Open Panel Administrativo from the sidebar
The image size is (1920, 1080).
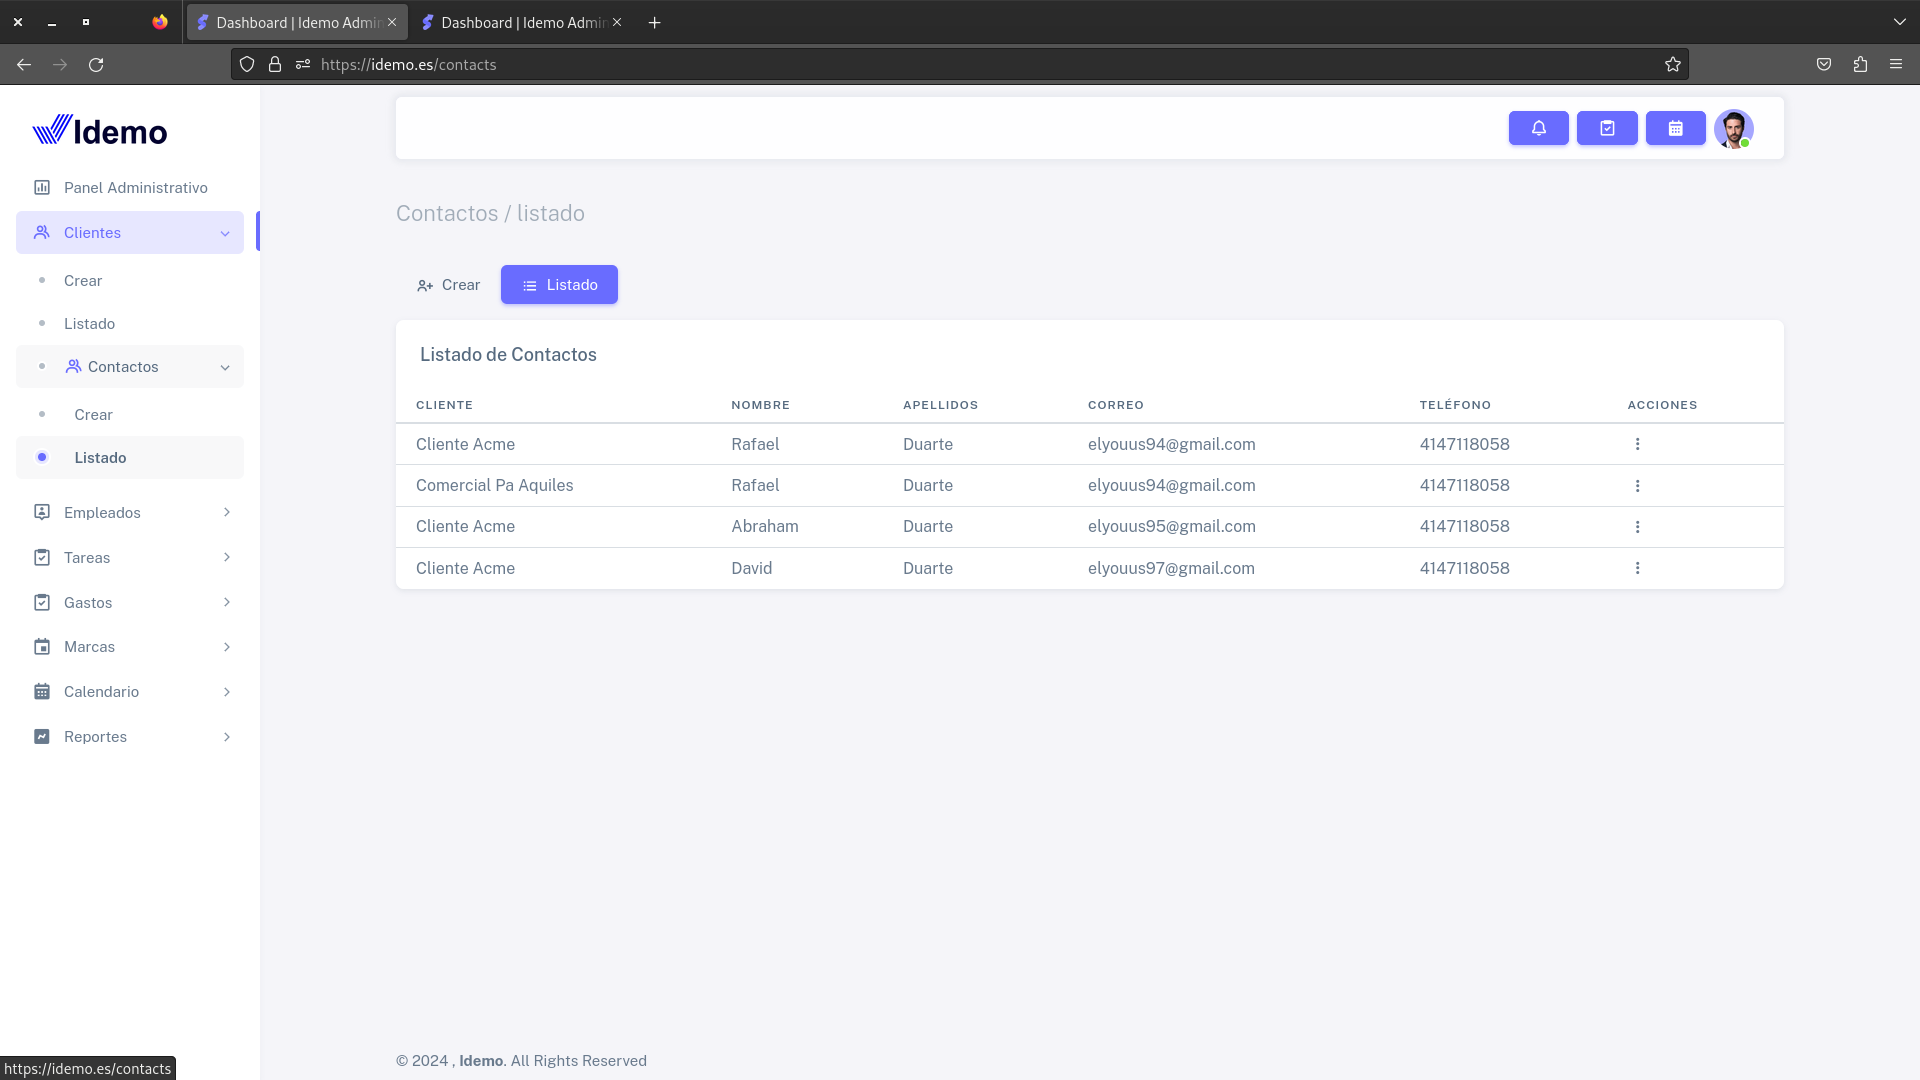(x=135, y=188)
